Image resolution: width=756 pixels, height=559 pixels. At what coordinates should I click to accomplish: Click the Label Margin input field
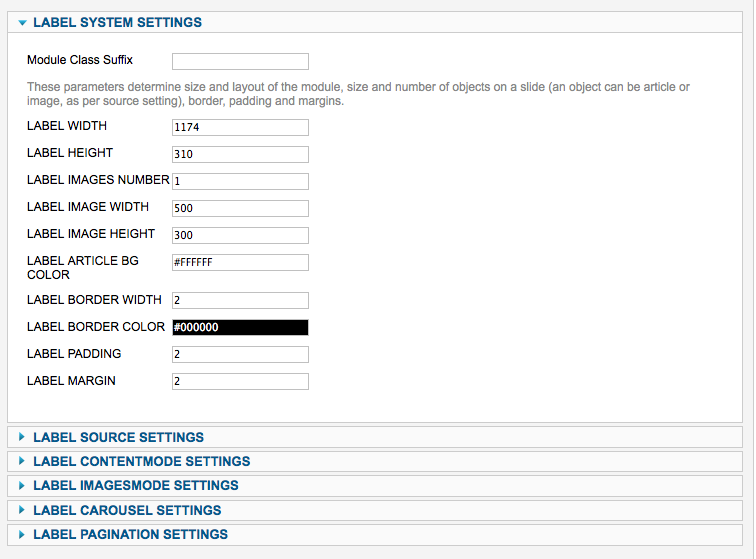pos(240,382)
